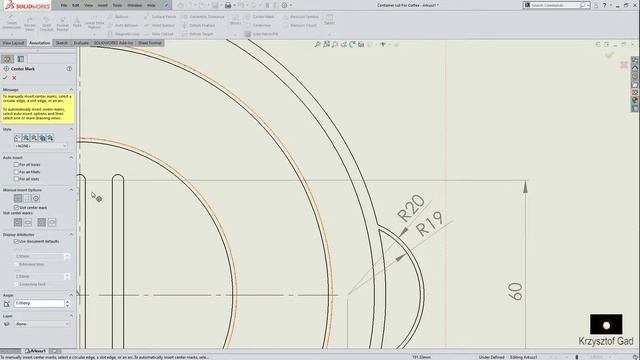640x360 pixels.
Task: Open the Tools menu
Action: coord(117,5)
